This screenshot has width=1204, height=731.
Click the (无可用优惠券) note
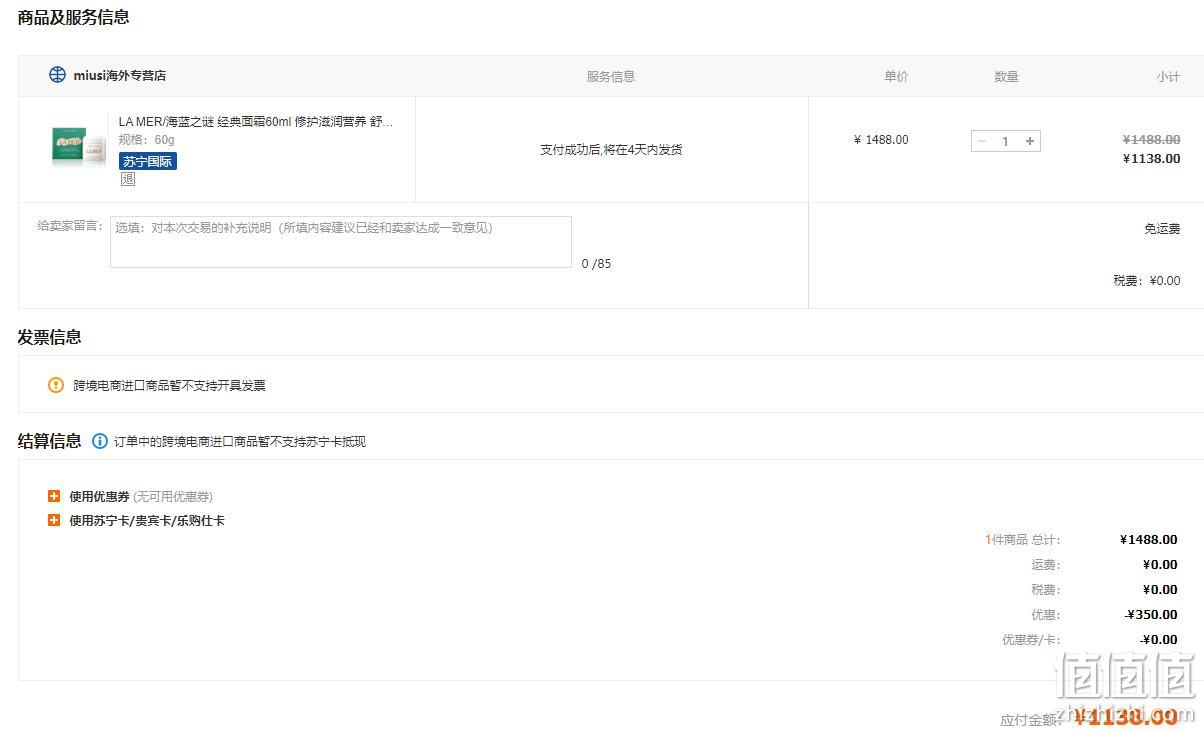pyautogui.click(x=173, y=497)
